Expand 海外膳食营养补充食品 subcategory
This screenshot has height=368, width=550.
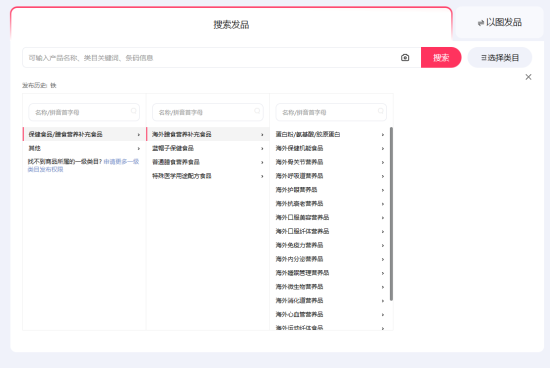(x=208, y=134)
